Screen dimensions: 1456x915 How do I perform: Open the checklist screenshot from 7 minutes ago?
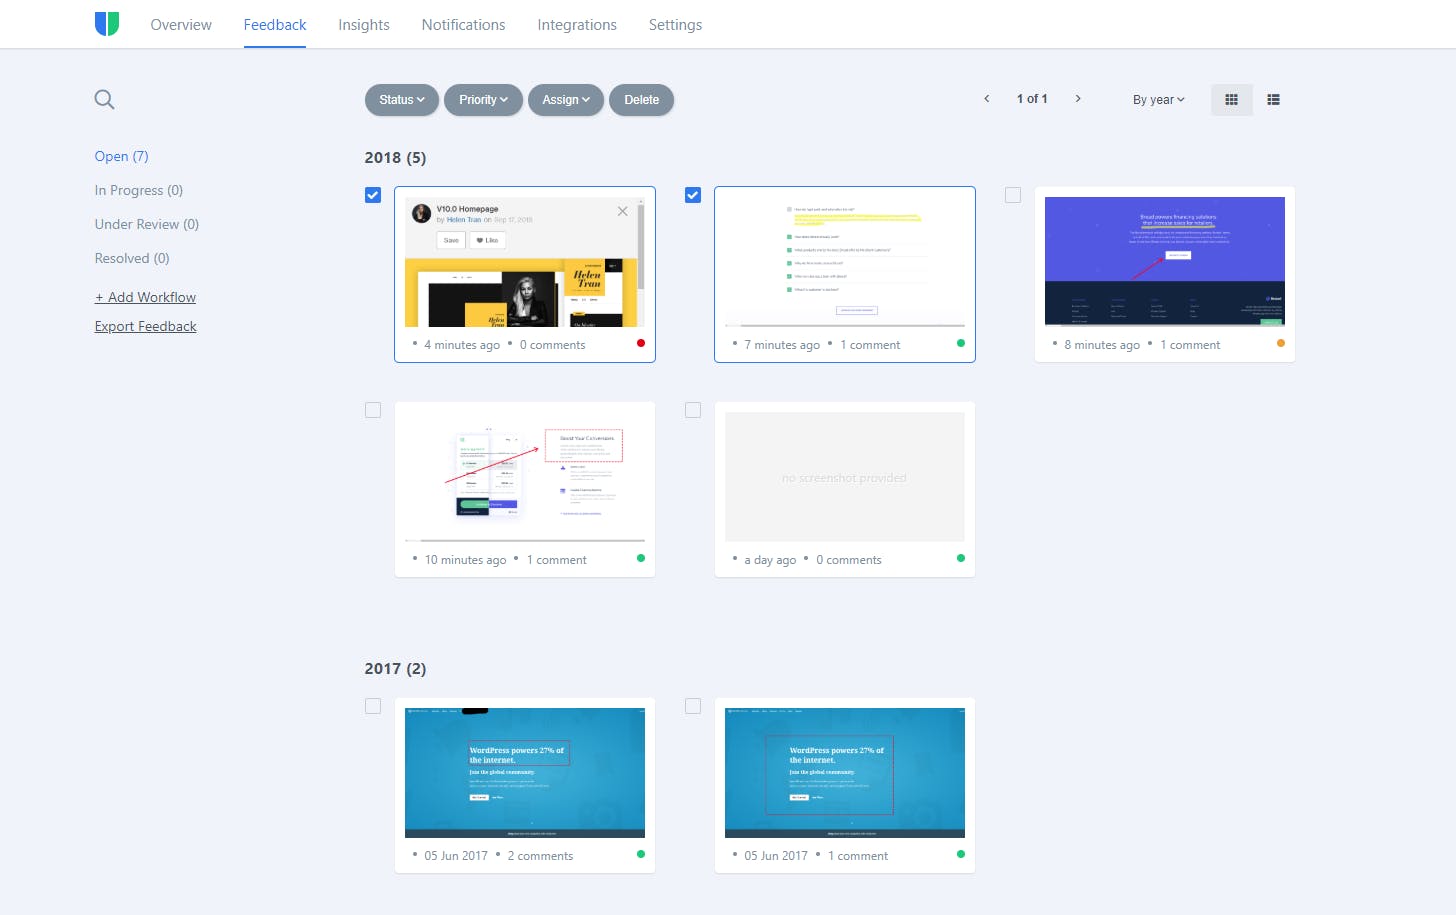tap(845, 262)
